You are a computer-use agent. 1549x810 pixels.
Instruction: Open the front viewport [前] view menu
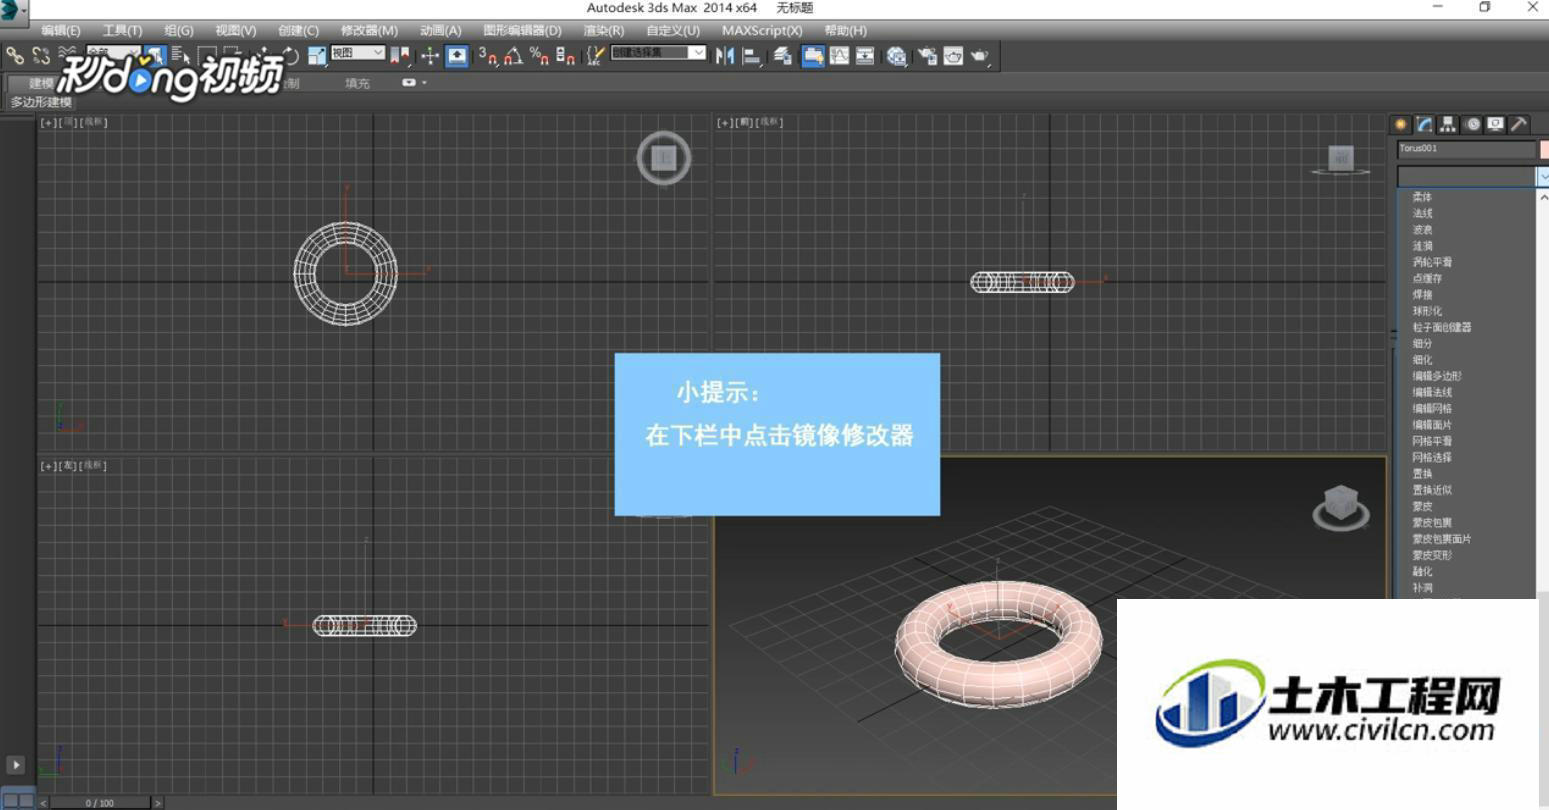click(x=744, y=122)
